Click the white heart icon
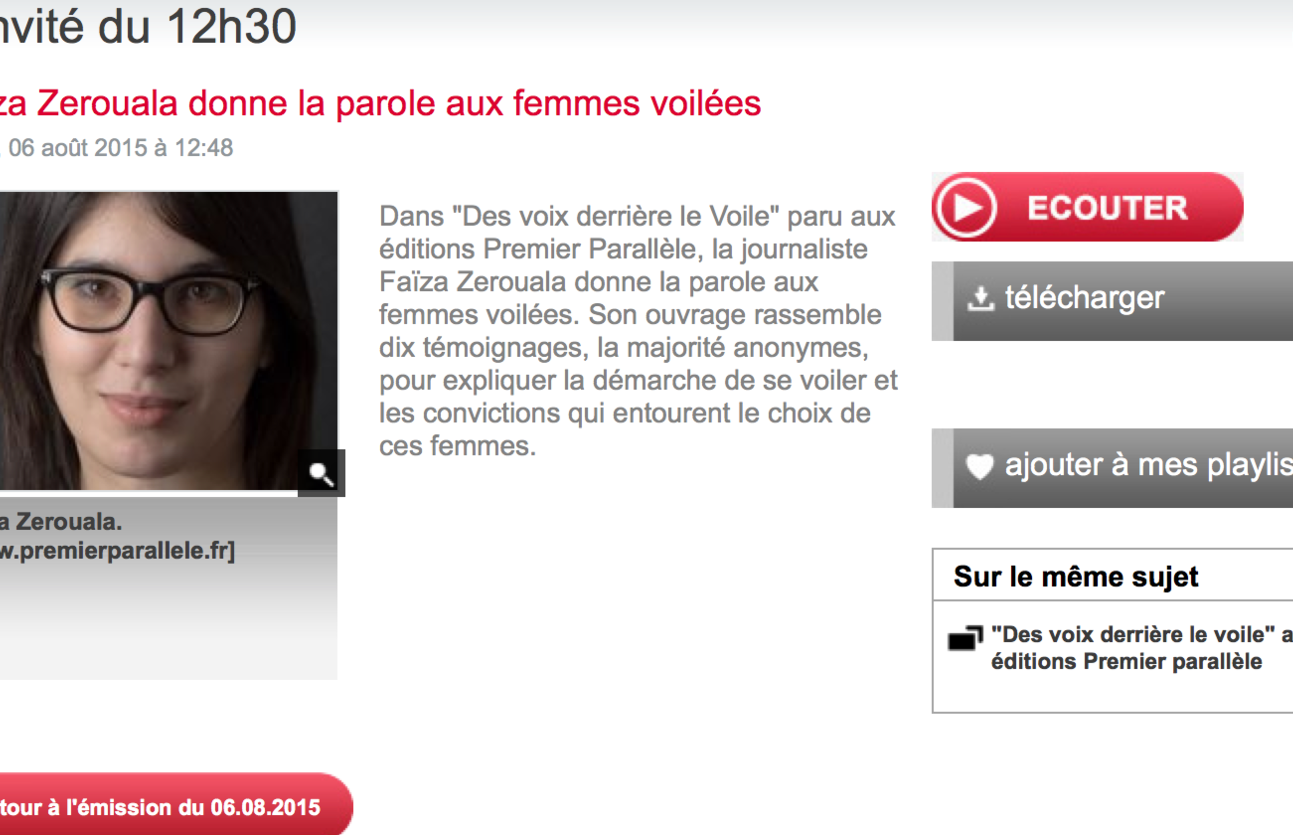This screenshot has height=835, width=1293. [982, 467]
